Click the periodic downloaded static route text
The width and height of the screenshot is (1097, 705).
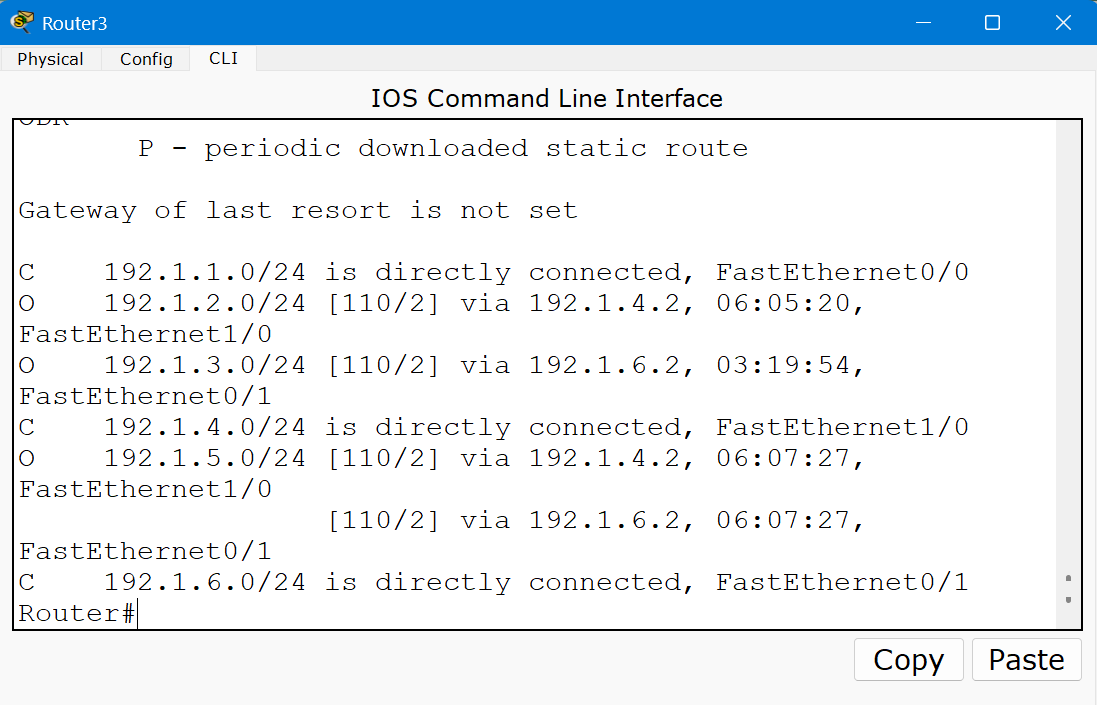coord(443,148)
